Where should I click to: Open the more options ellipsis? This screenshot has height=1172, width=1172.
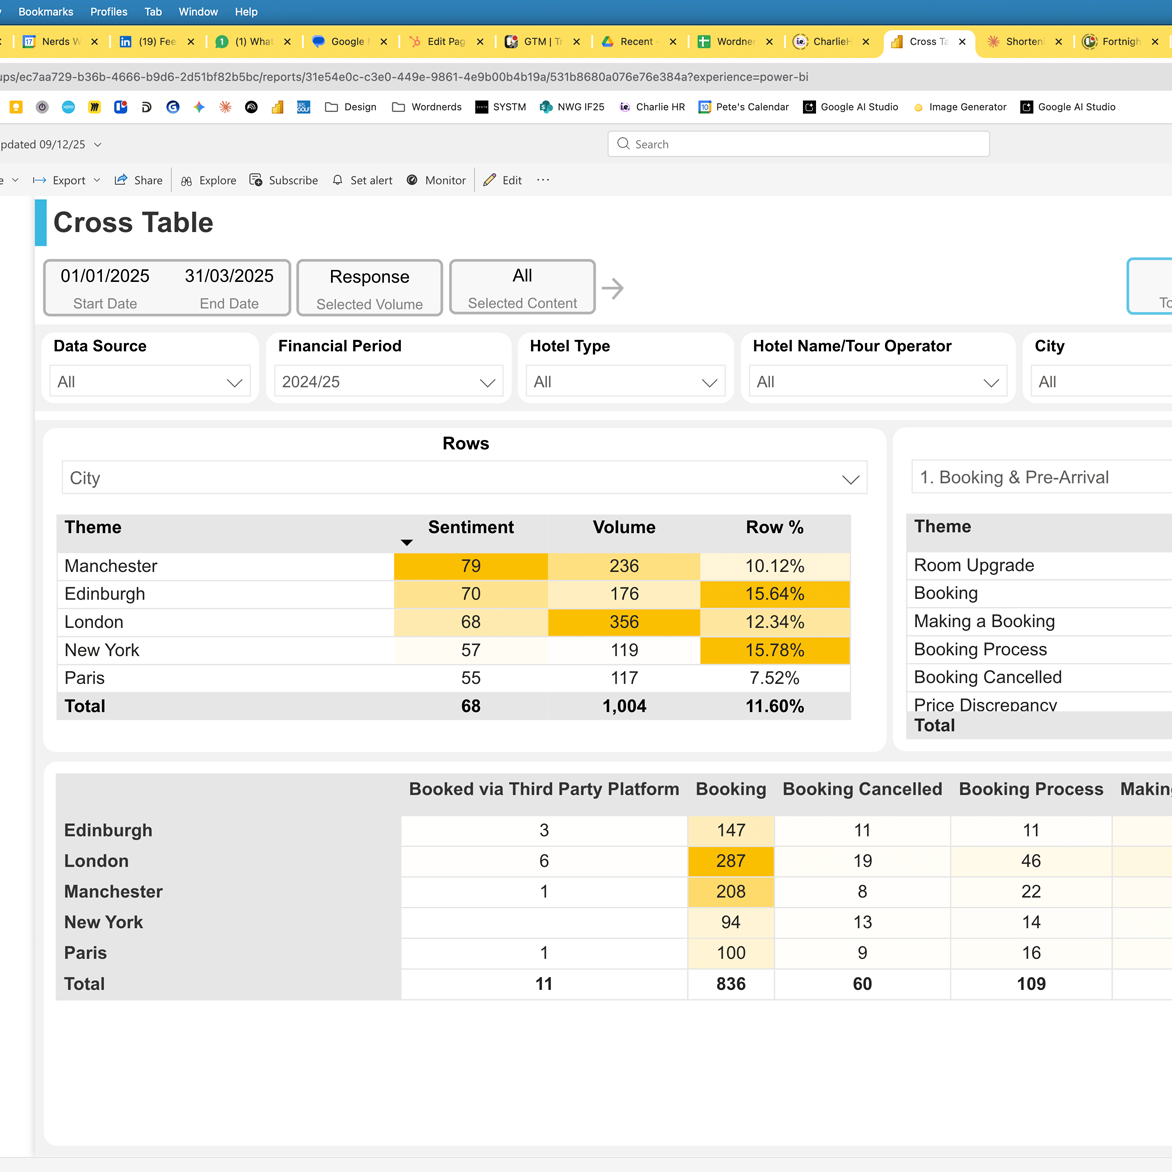coord(543,180)
